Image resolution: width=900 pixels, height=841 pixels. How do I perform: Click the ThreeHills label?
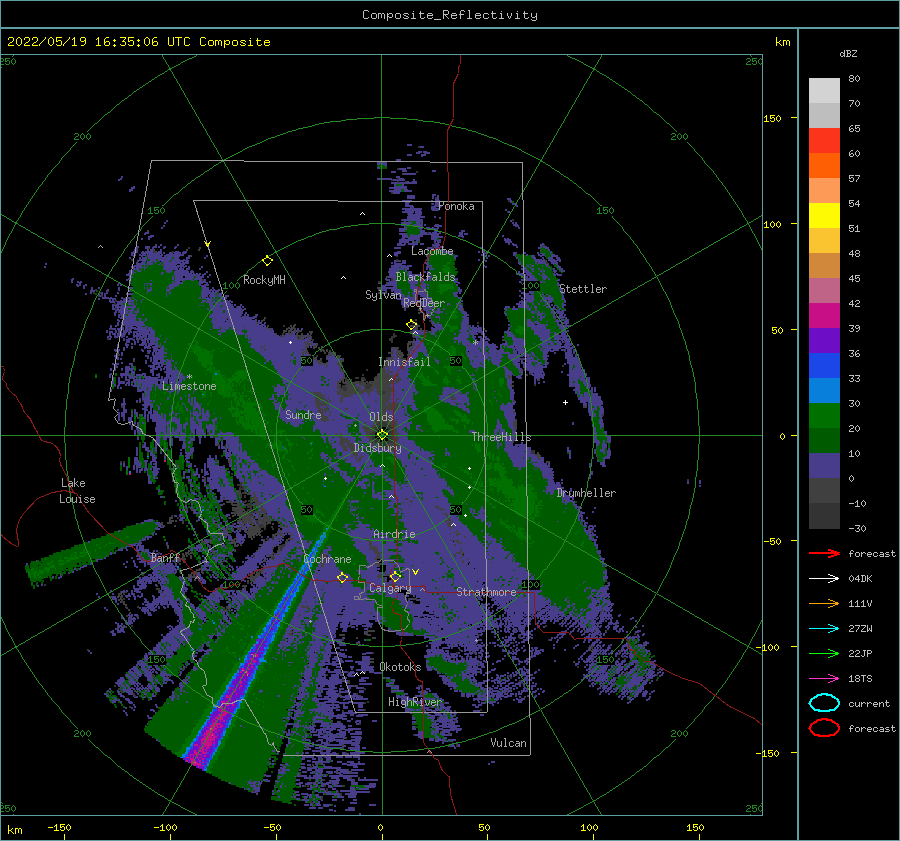(x=501, y=437)
